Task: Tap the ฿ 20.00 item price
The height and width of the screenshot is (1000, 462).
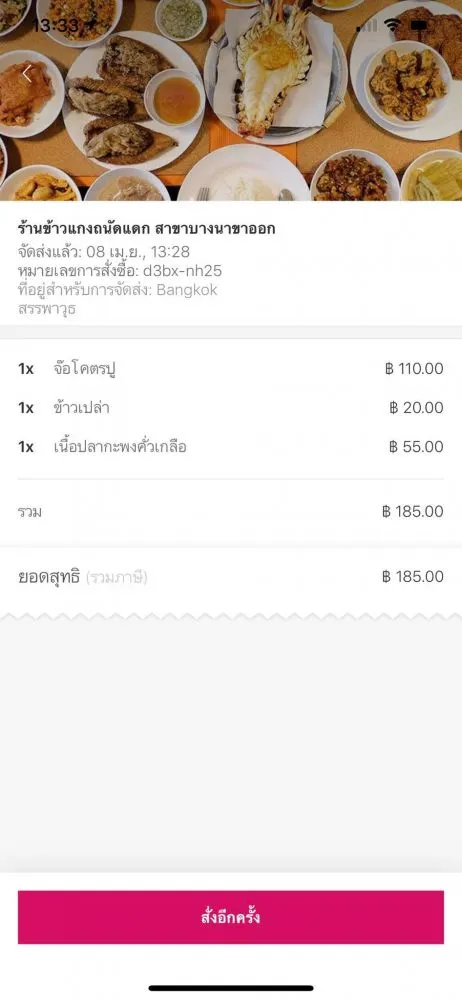Action: pos(416,408)
